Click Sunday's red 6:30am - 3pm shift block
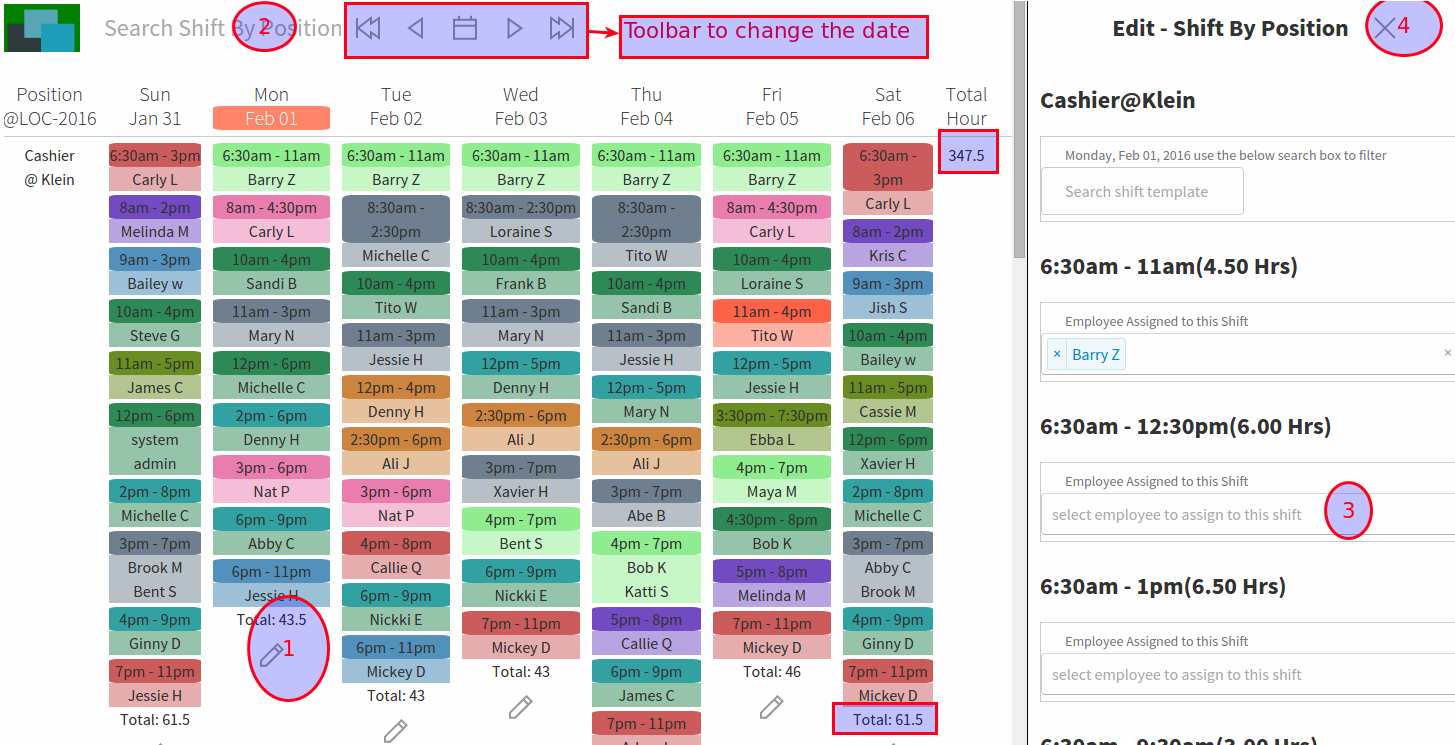The width and height of the screenshot is (1455, 745). tap(155, 156)
